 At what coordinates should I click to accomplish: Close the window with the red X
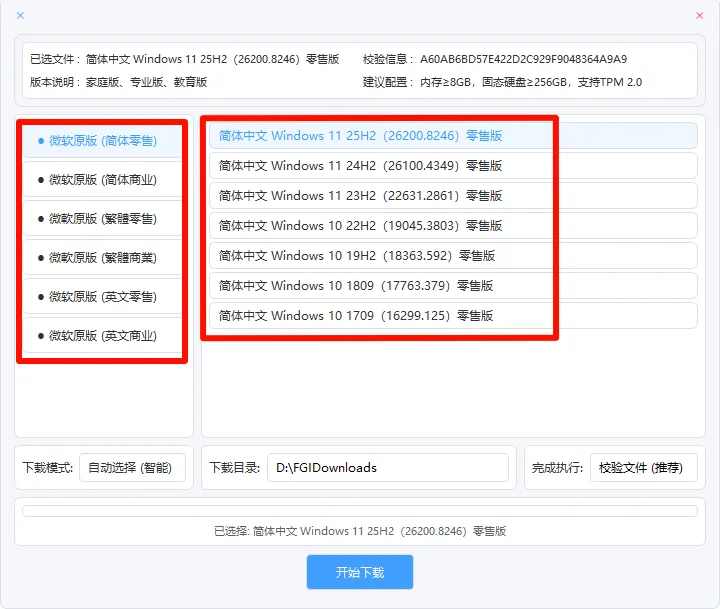[x=699, y=15]
